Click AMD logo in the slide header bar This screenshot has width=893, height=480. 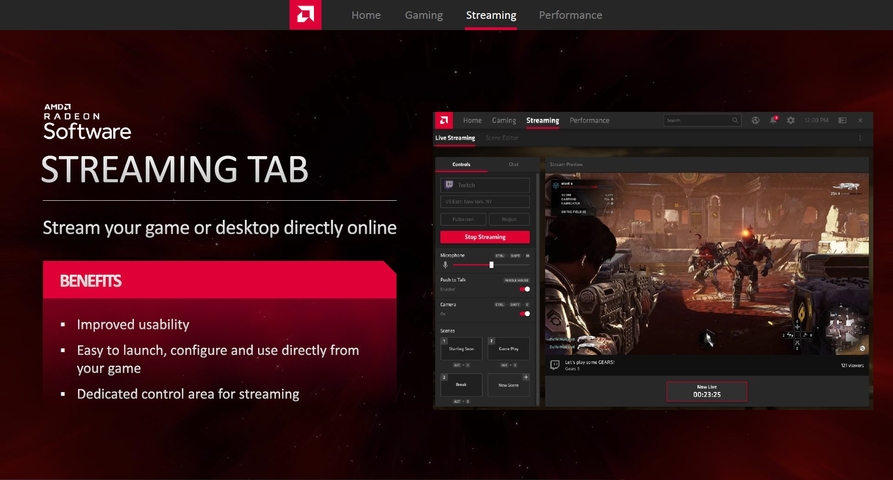click(x=305, y=15)
